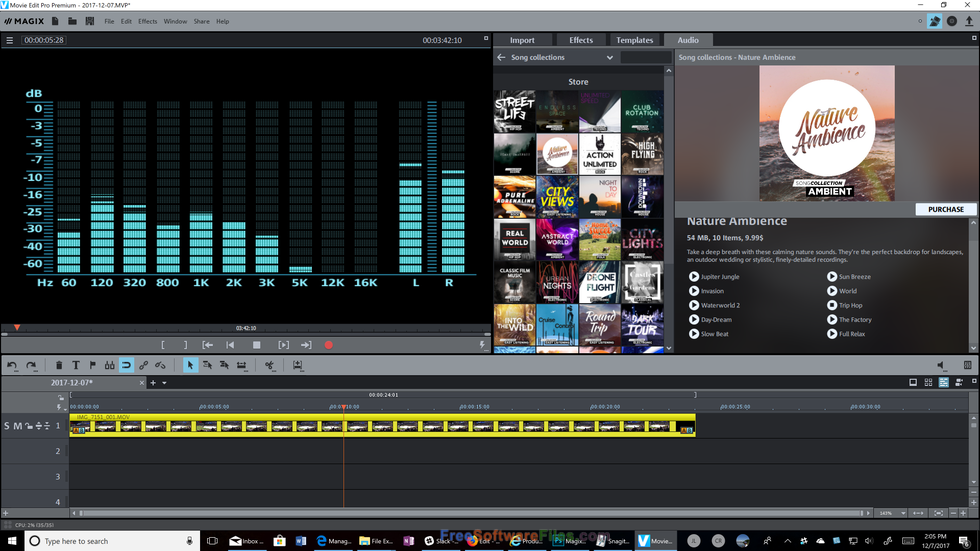Jump to range start button

click(208, 345)
